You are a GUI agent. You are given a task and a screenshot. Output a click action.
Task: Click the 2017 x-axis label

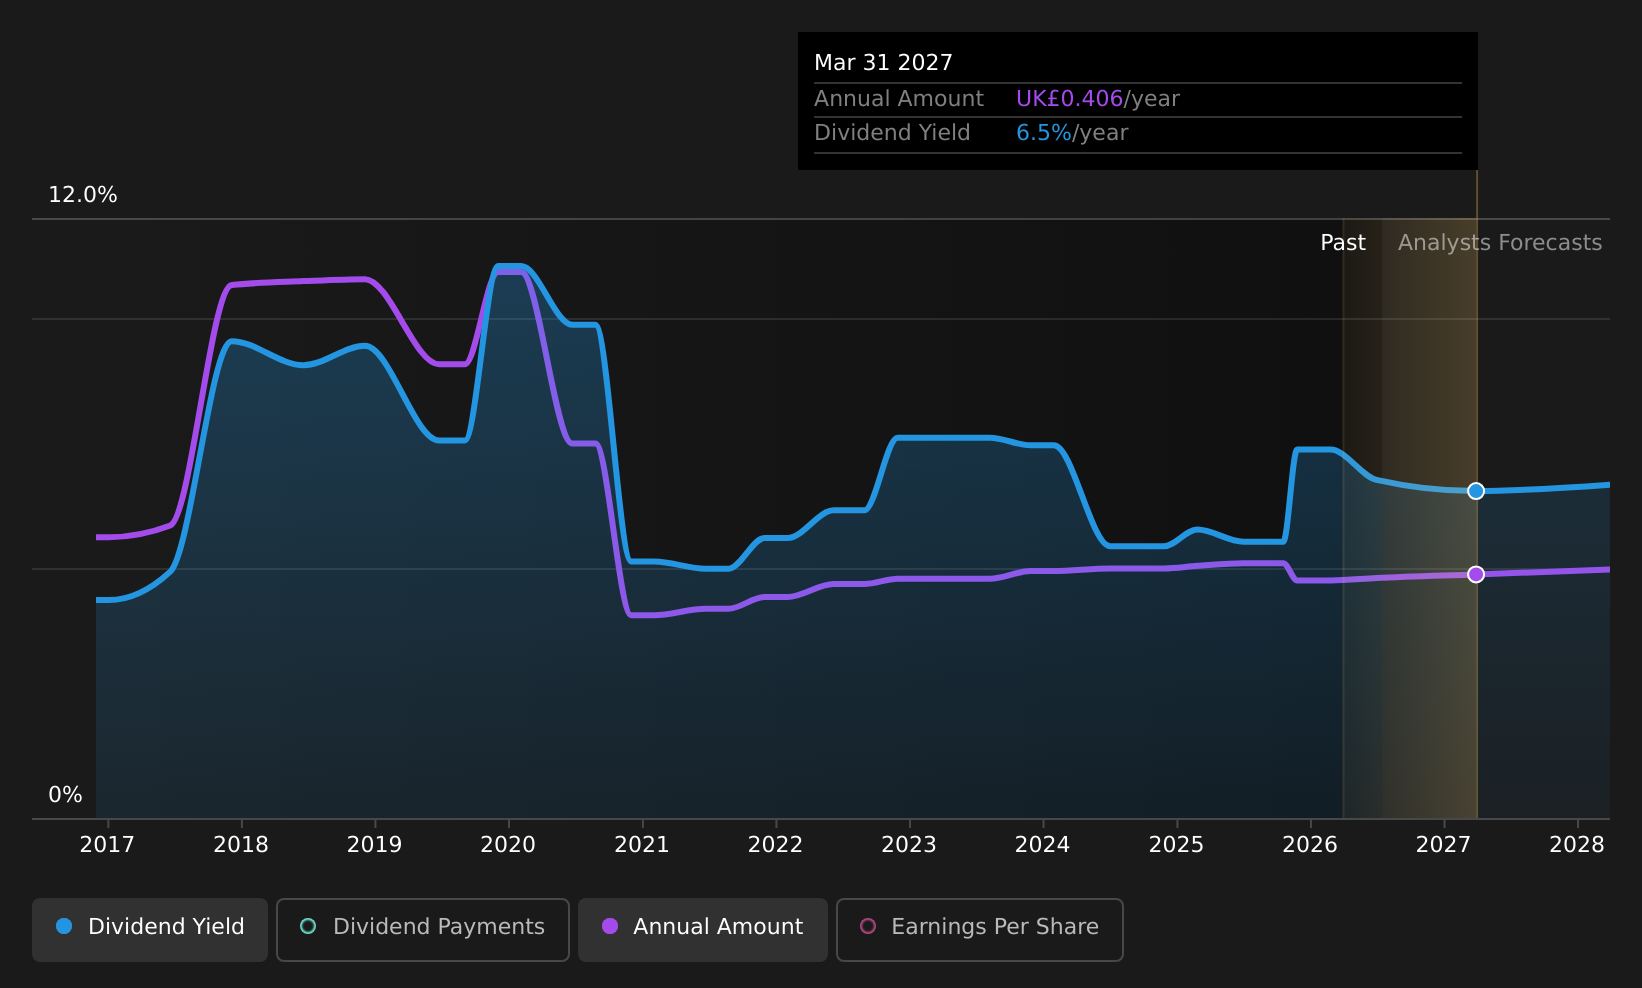pyautogui.click(x=107, y=845)
